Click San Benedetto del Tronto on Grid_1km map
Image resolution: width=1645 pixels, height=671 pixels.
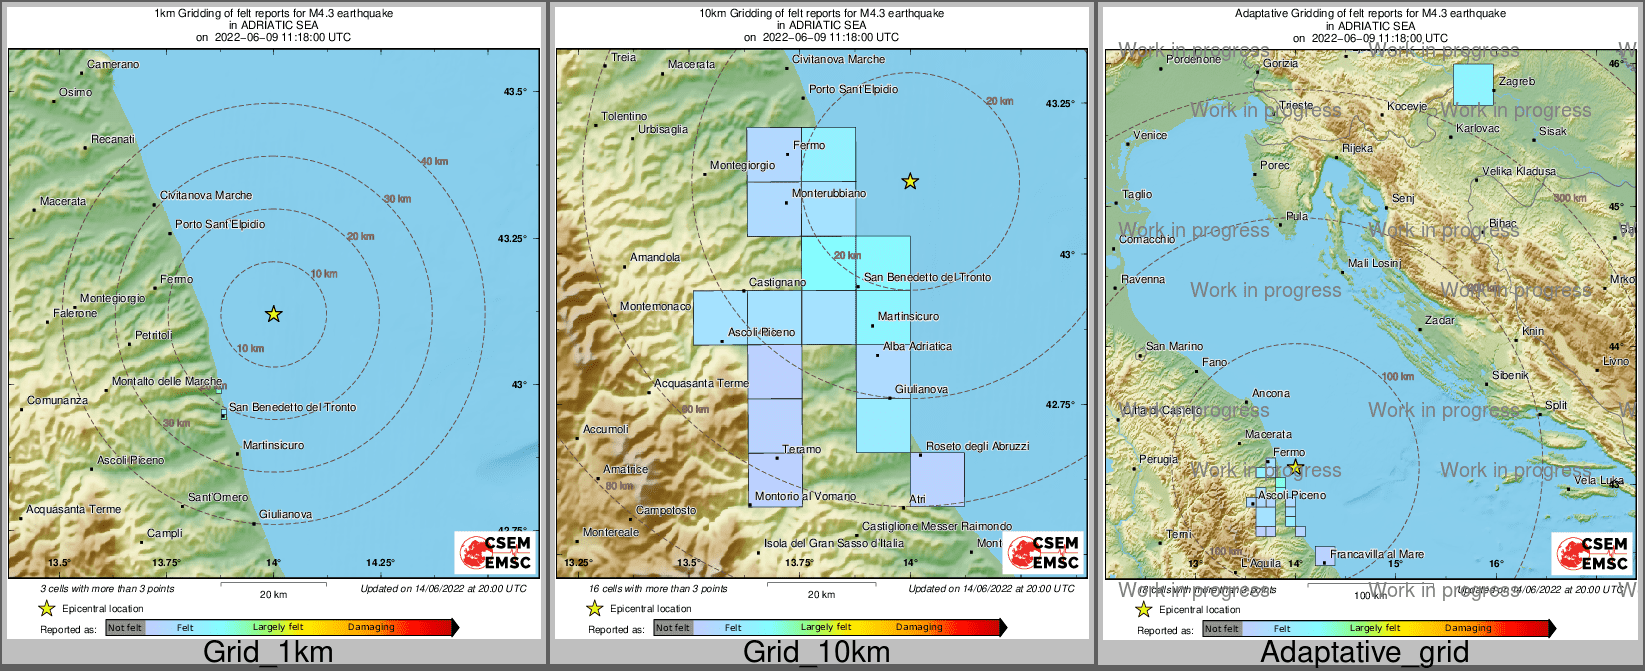point(292,407)
